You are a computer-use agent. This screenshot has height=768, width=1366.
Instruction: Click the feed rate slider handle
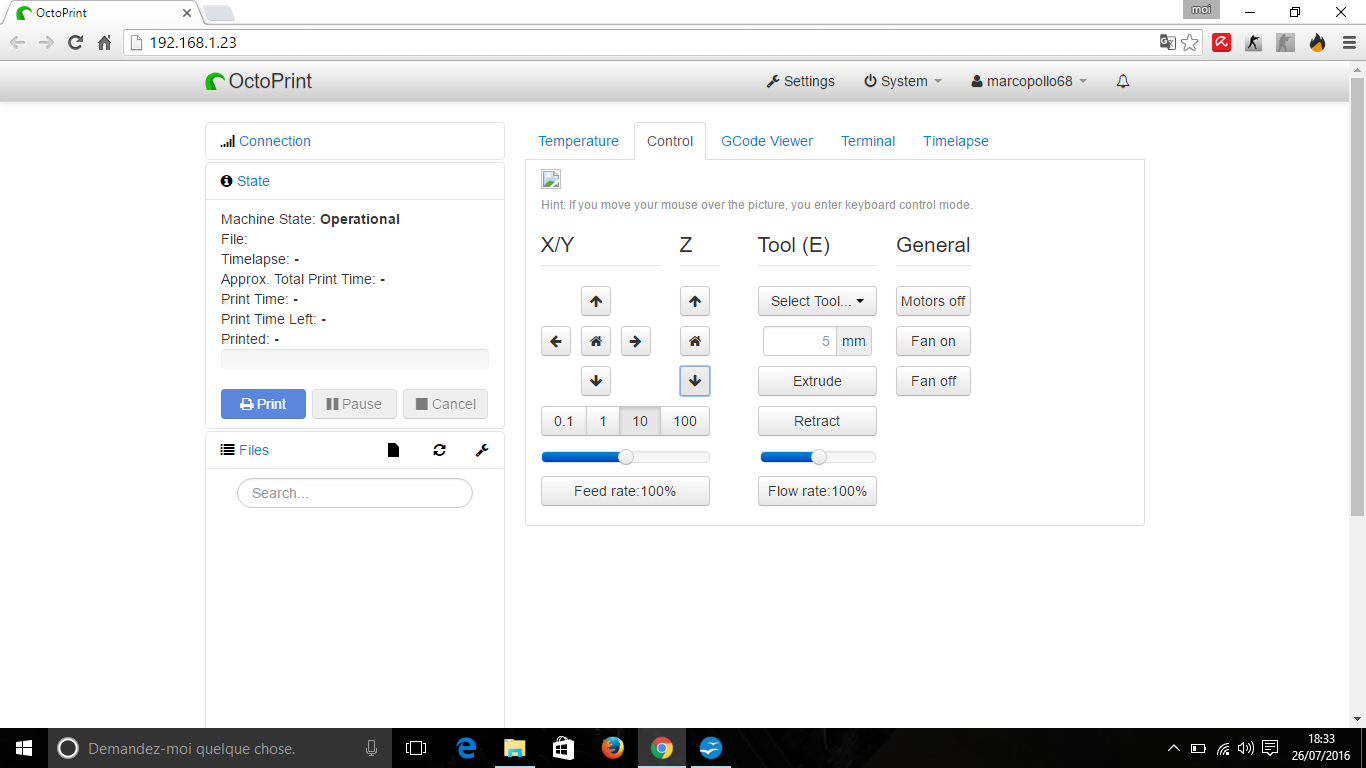pyautogui.click(x=626, y=457)
